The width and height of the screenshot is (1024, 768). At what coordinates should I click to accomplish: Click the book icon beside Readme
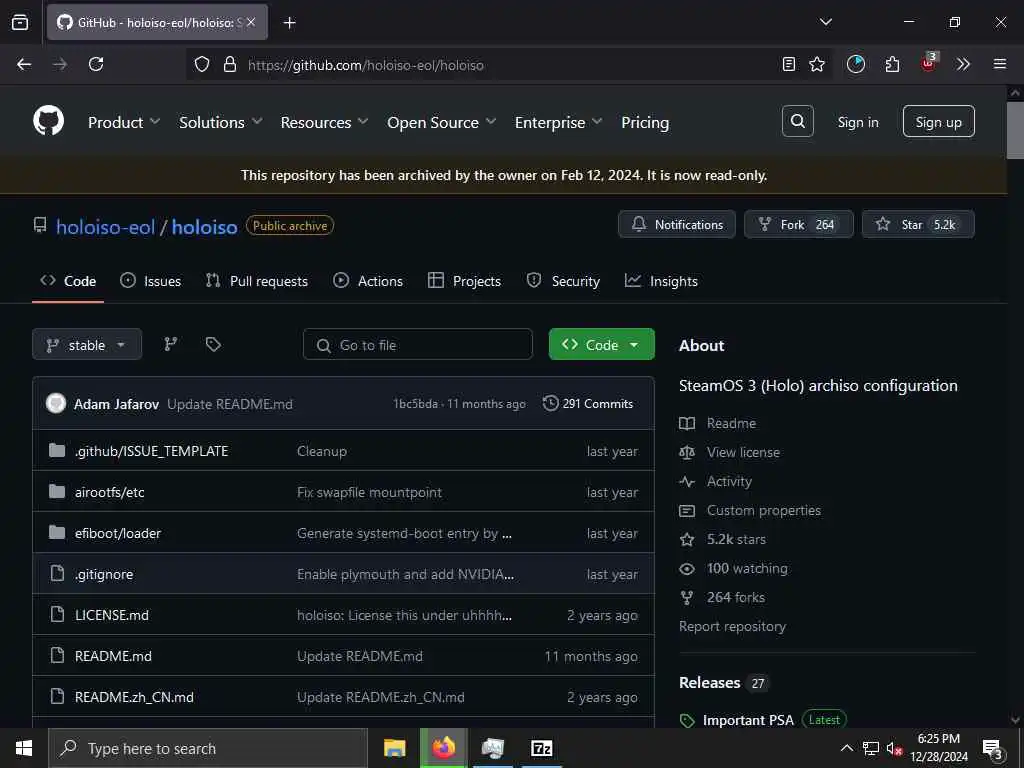(x=687, y=423)
